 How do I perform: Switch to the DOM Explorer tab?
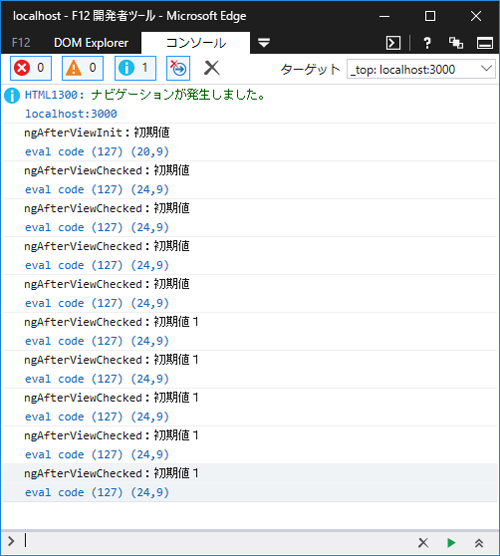[91, 43]
